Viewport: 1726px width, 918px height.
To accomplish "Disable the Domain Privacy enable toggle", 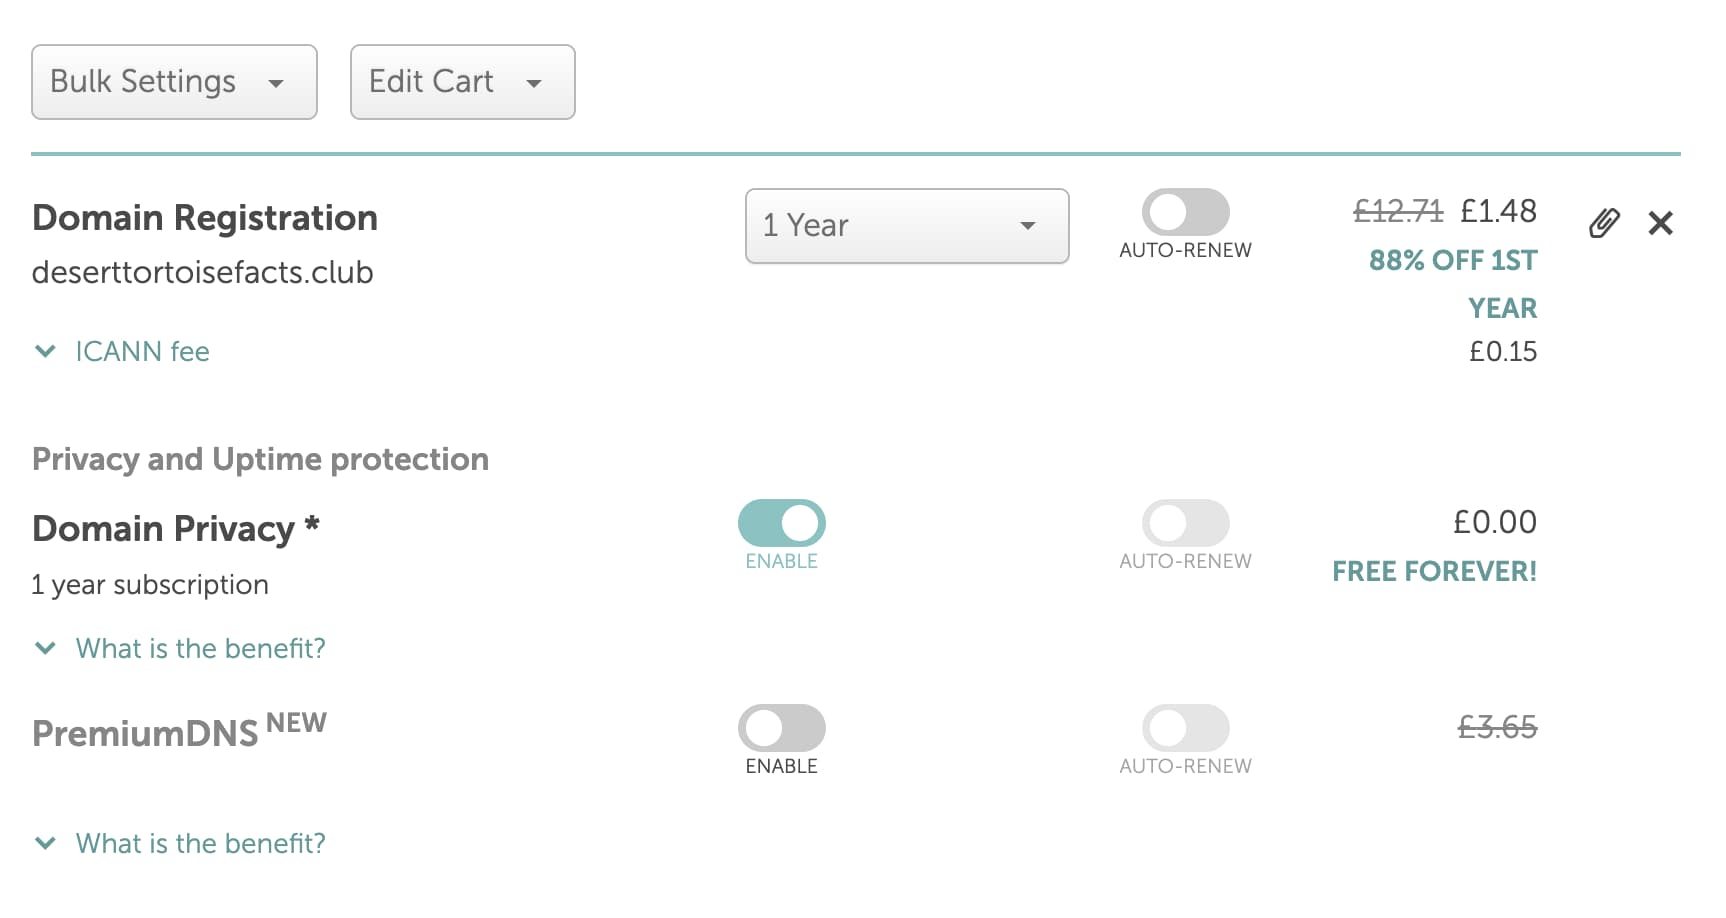I will [781, 523].
